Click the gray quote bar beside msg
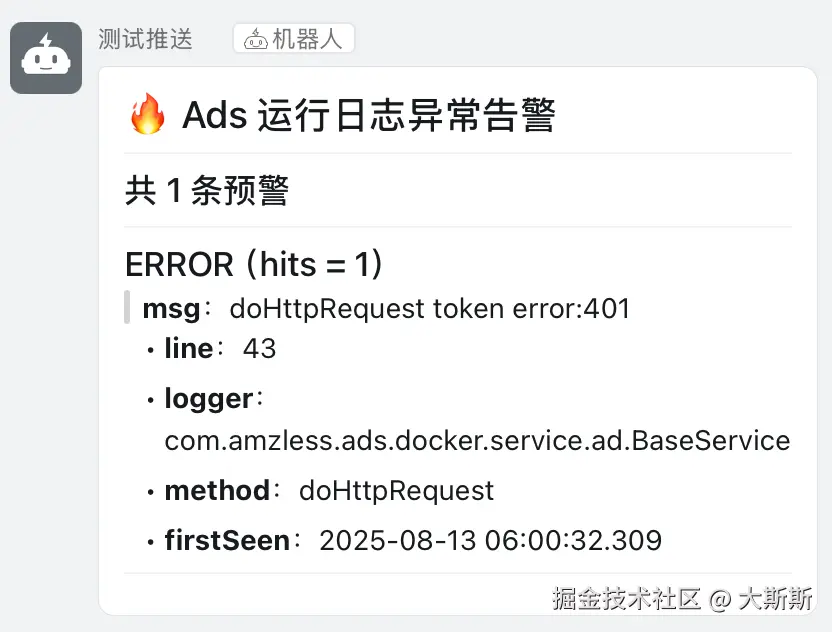The width and height of the screenshot is (832, 632). 127,307
